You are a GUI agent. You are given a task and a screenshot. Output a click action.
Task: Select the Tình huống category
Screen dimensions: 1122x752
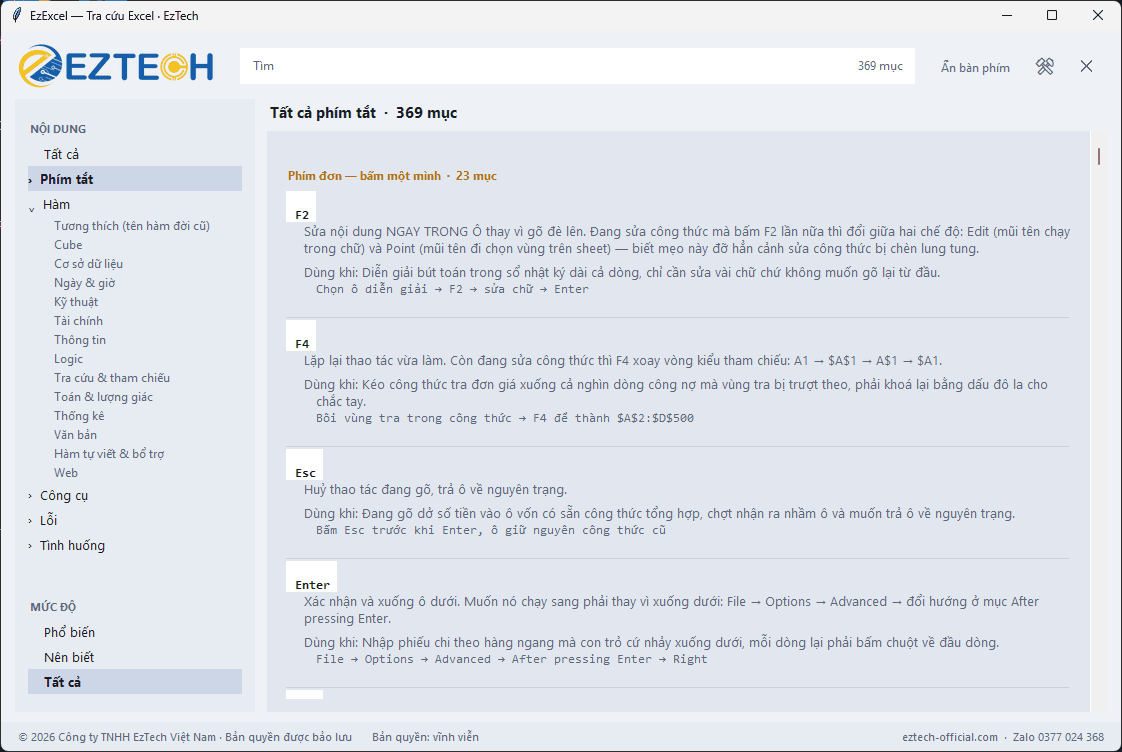pos(72,545)
